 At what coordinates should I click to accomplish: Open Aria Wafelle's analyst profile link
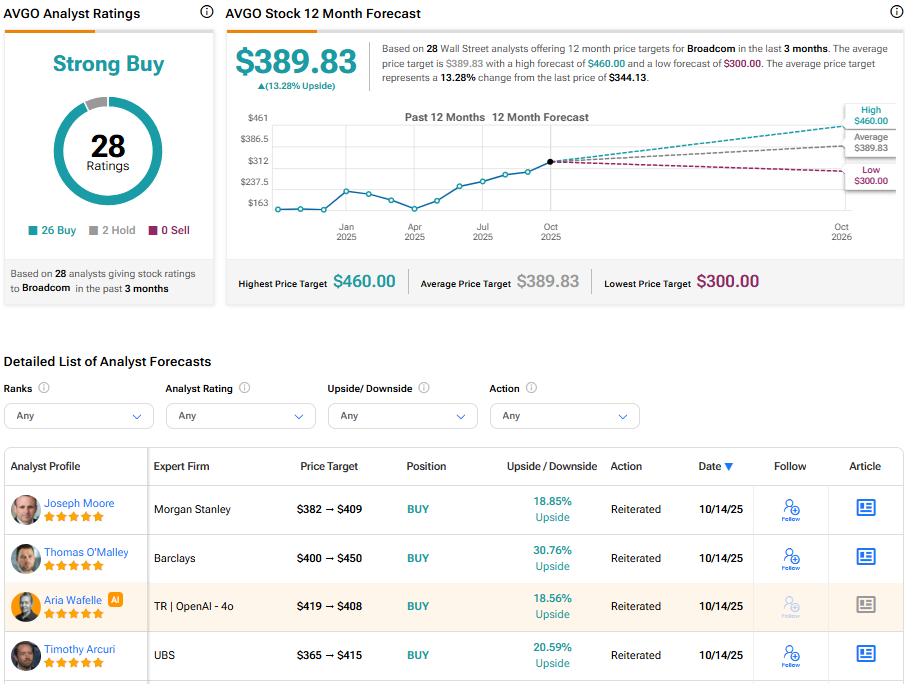point(72,600)
